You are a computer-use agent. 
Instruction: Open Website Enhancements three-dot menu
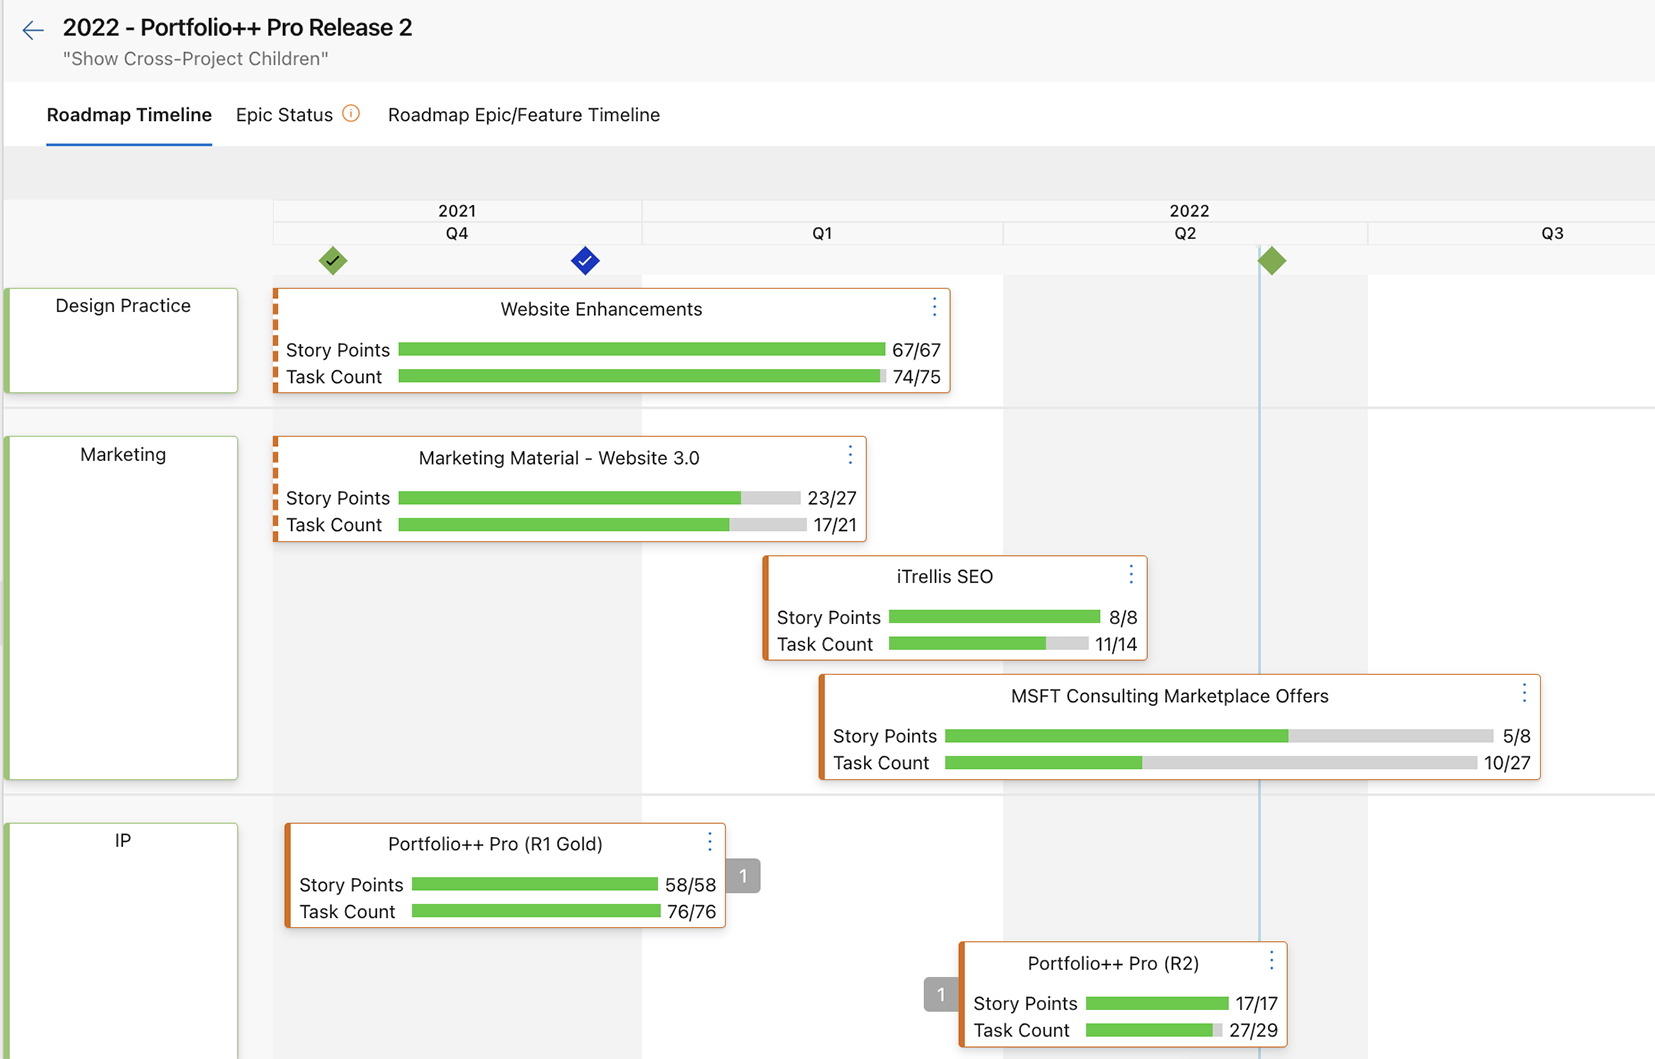tap(934, 306)
